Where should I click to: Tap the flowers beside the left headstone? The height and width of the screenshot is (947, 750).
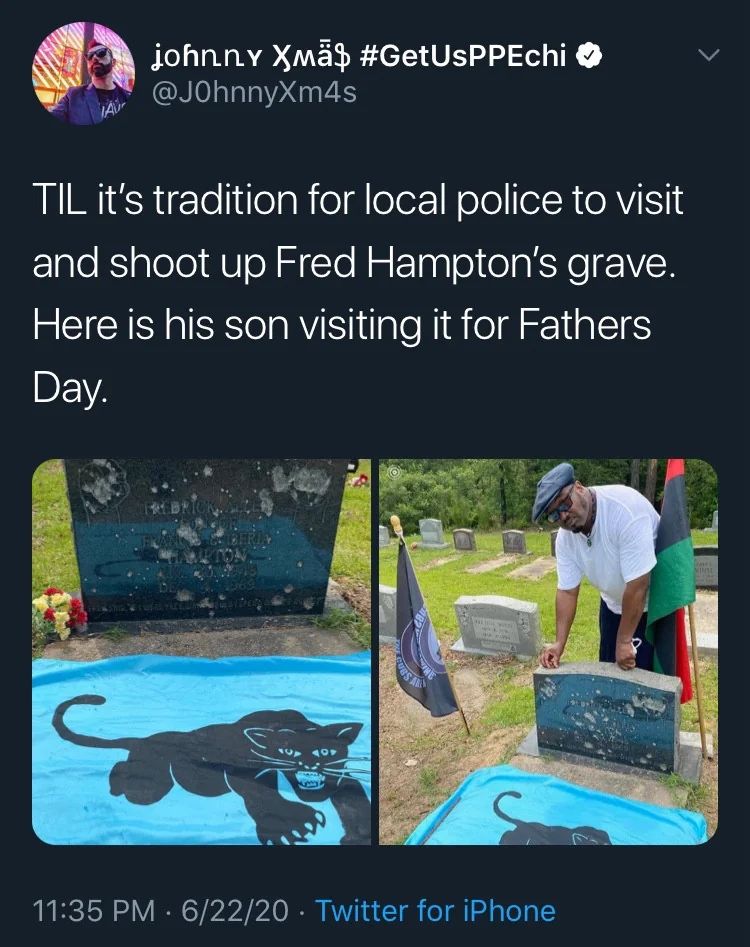pos(59,613)
